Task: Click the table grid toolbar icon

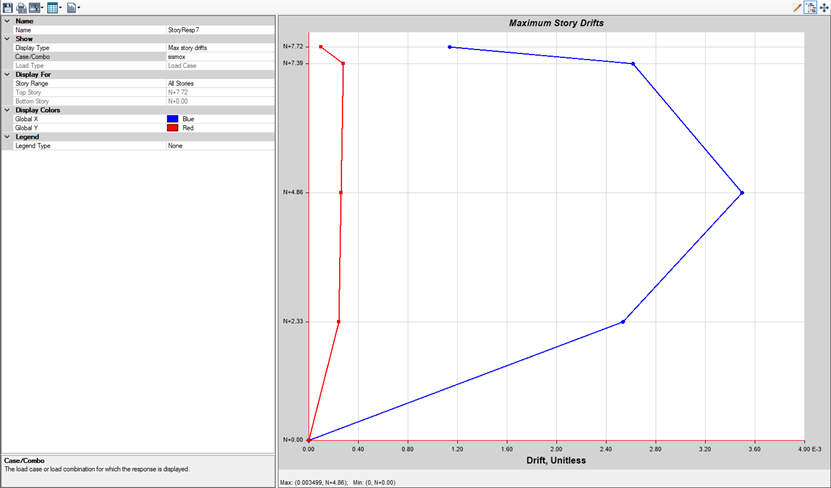Action: pos(52,7)
